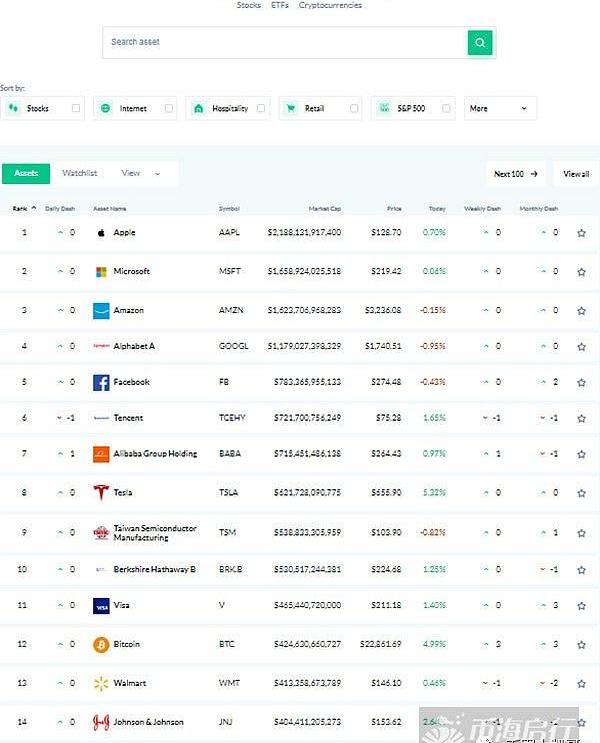Focus the Search asset input field
Viewport: 600px width, 743px height.
point(285,43)
